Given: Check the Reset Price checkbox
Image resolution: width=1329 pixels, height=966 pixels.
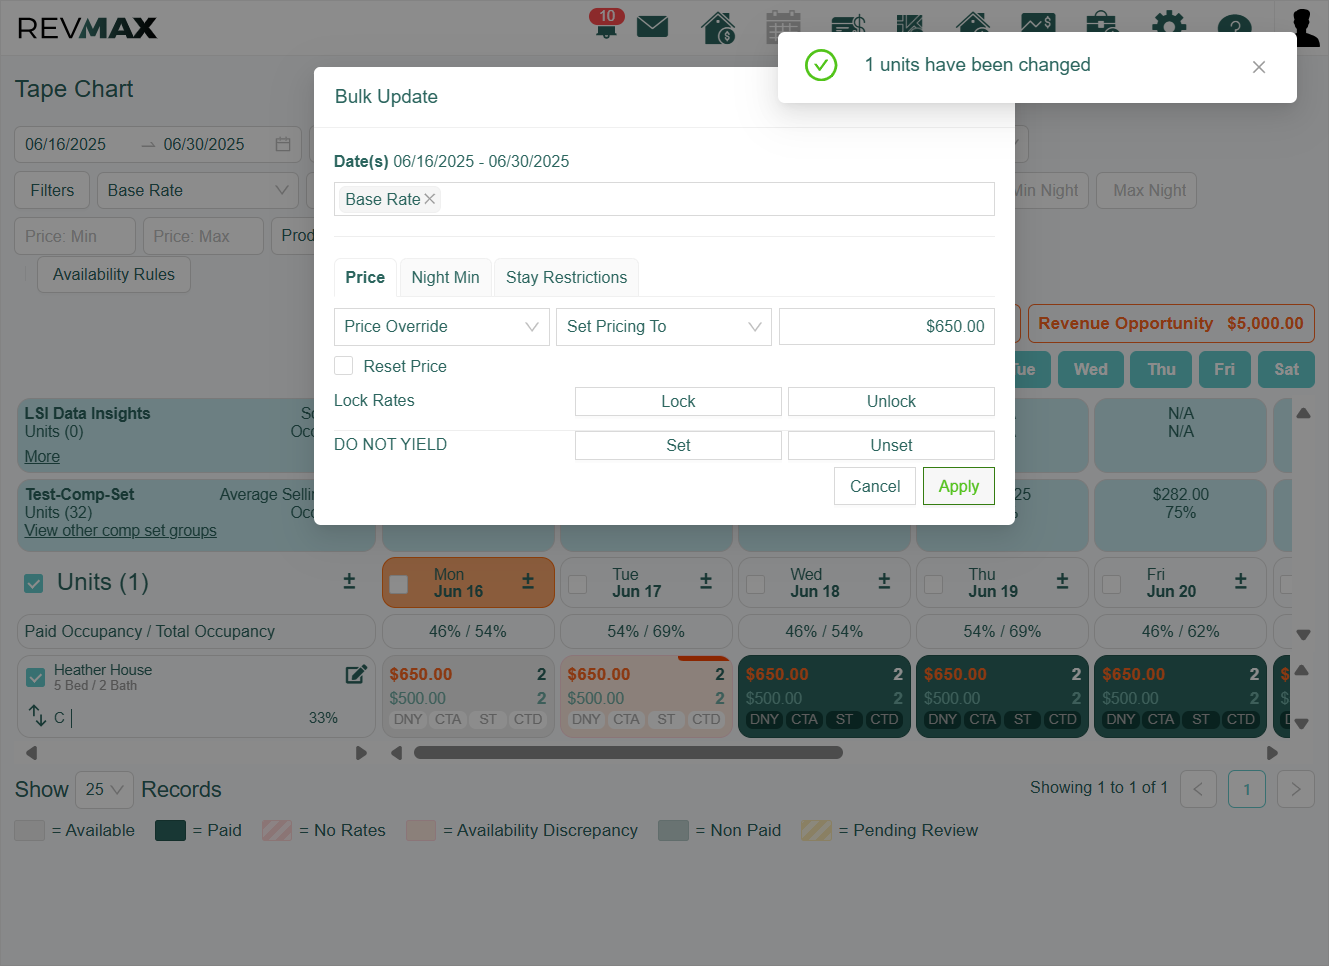Looking at the screenshot, I should coord(344,366).
